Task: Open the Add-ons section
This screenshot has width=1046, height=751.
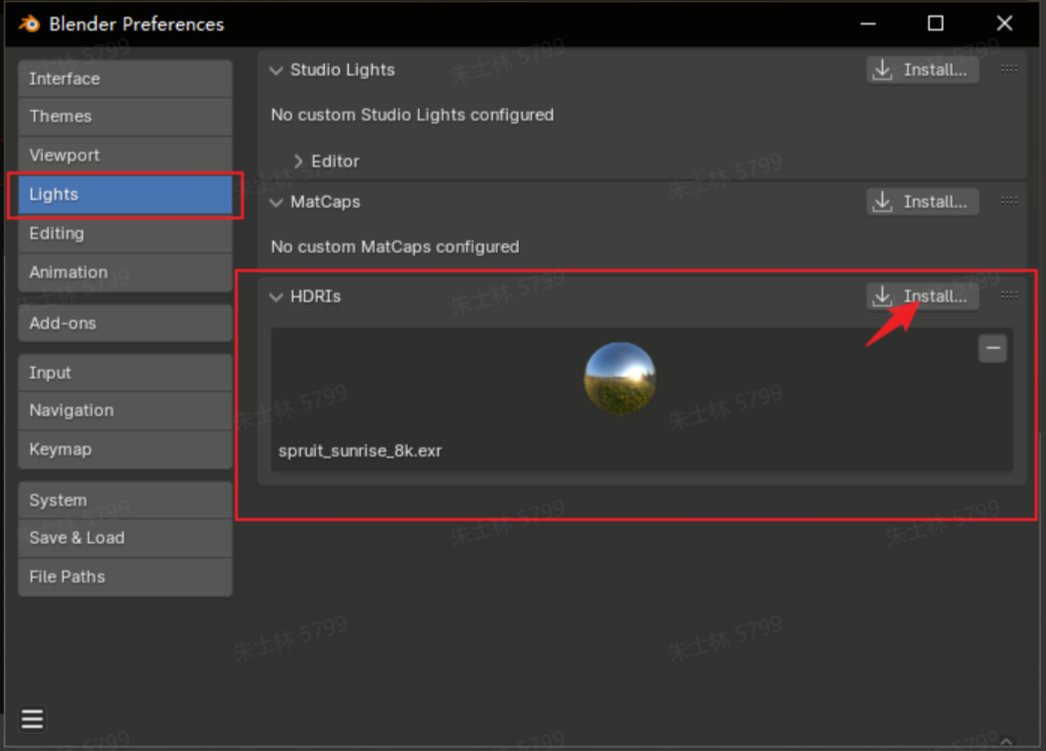Action: click(x=125, y=323)
